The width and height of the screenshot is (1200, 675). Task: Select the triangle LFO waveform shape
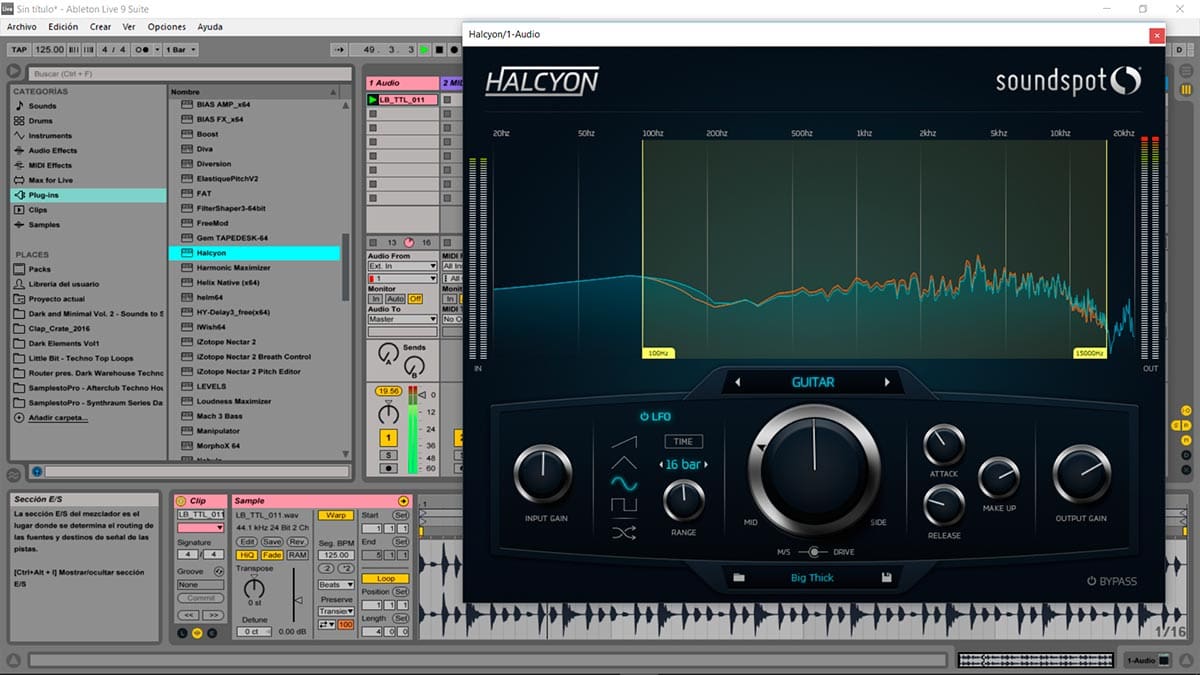coord(624,462)
